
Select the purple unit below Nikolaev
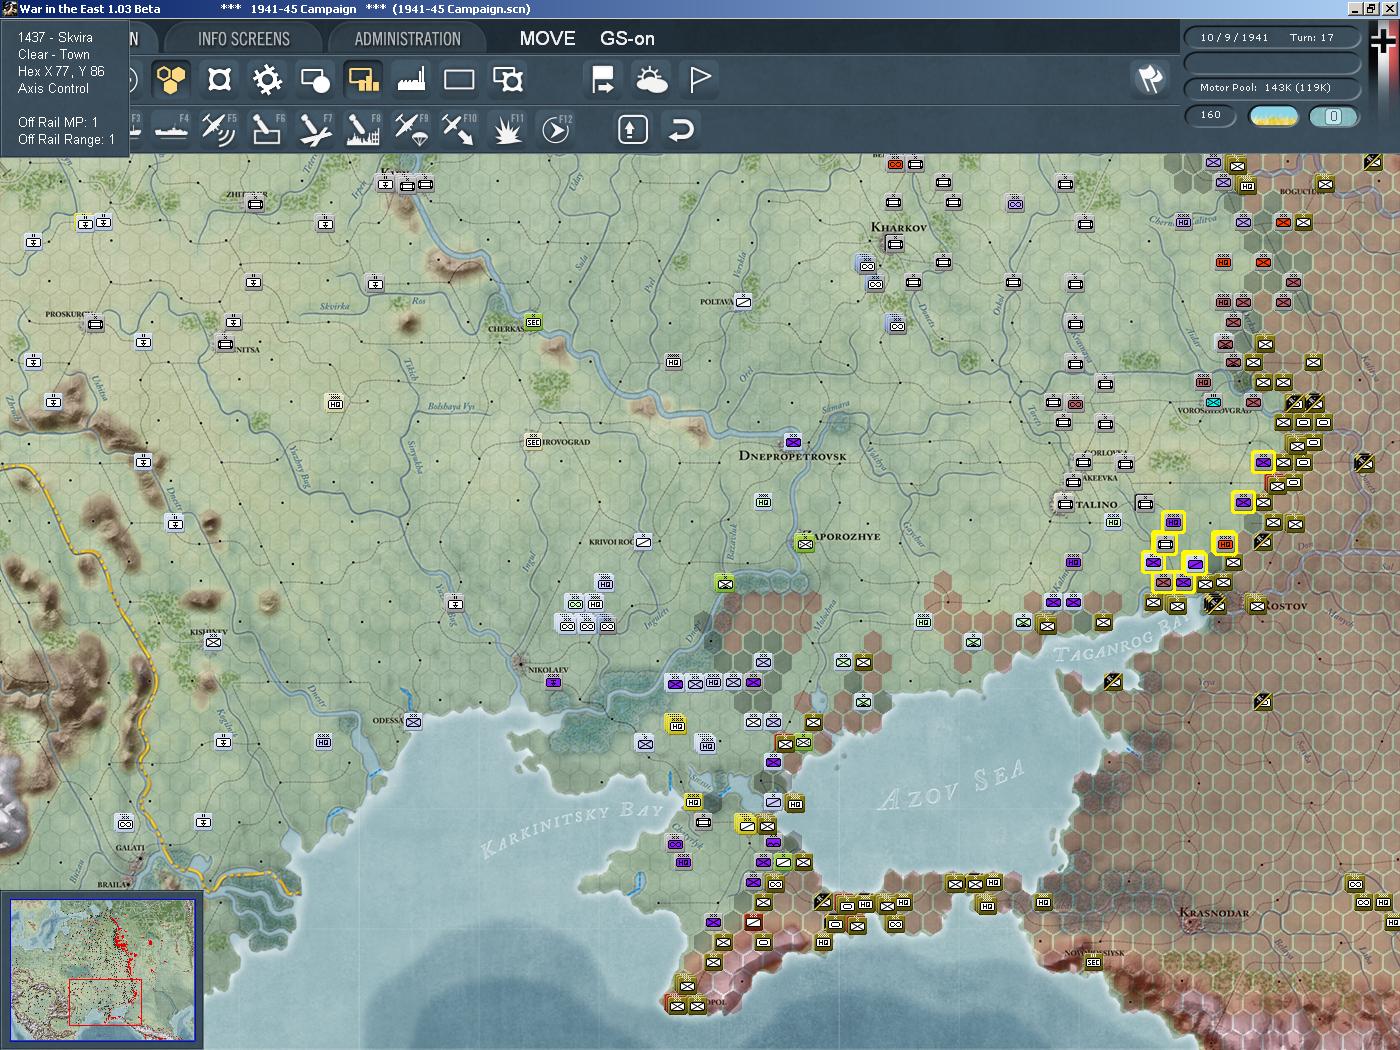pyautogui.click(x=553, y=682)
